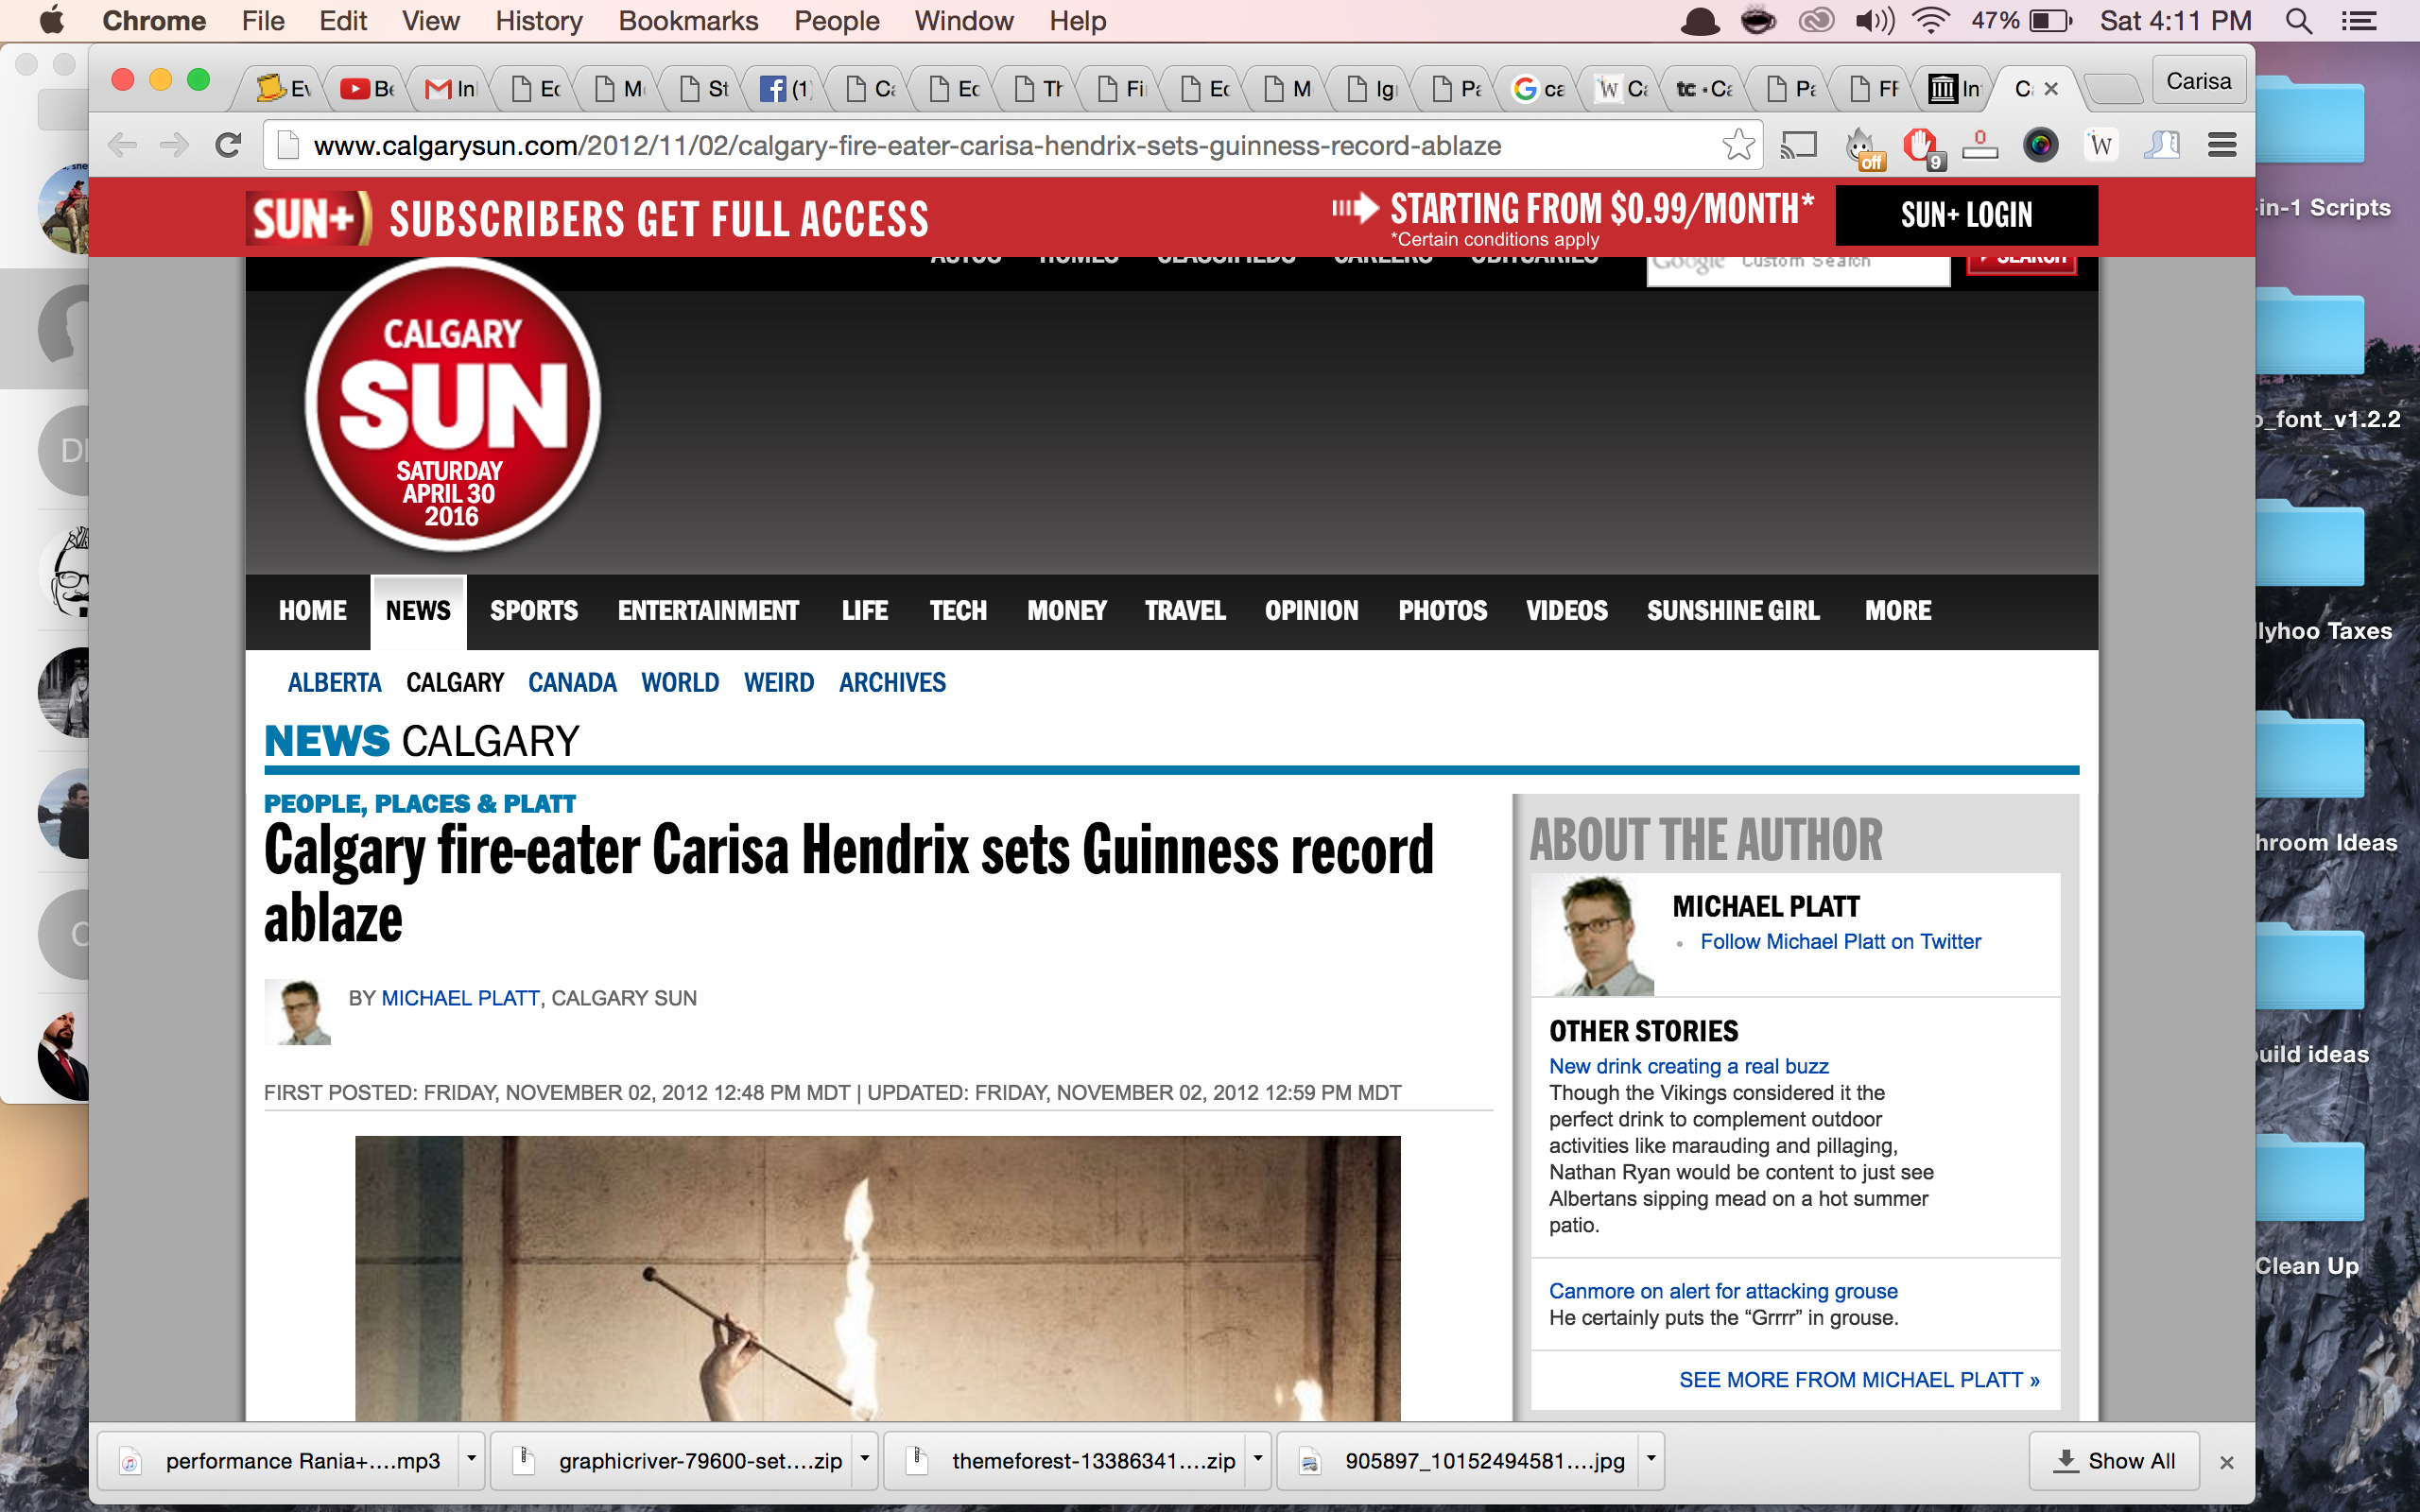The width and height of the screenshot is (2420, 1512).
Task: Open the TECH section
Action: point(958,611)
